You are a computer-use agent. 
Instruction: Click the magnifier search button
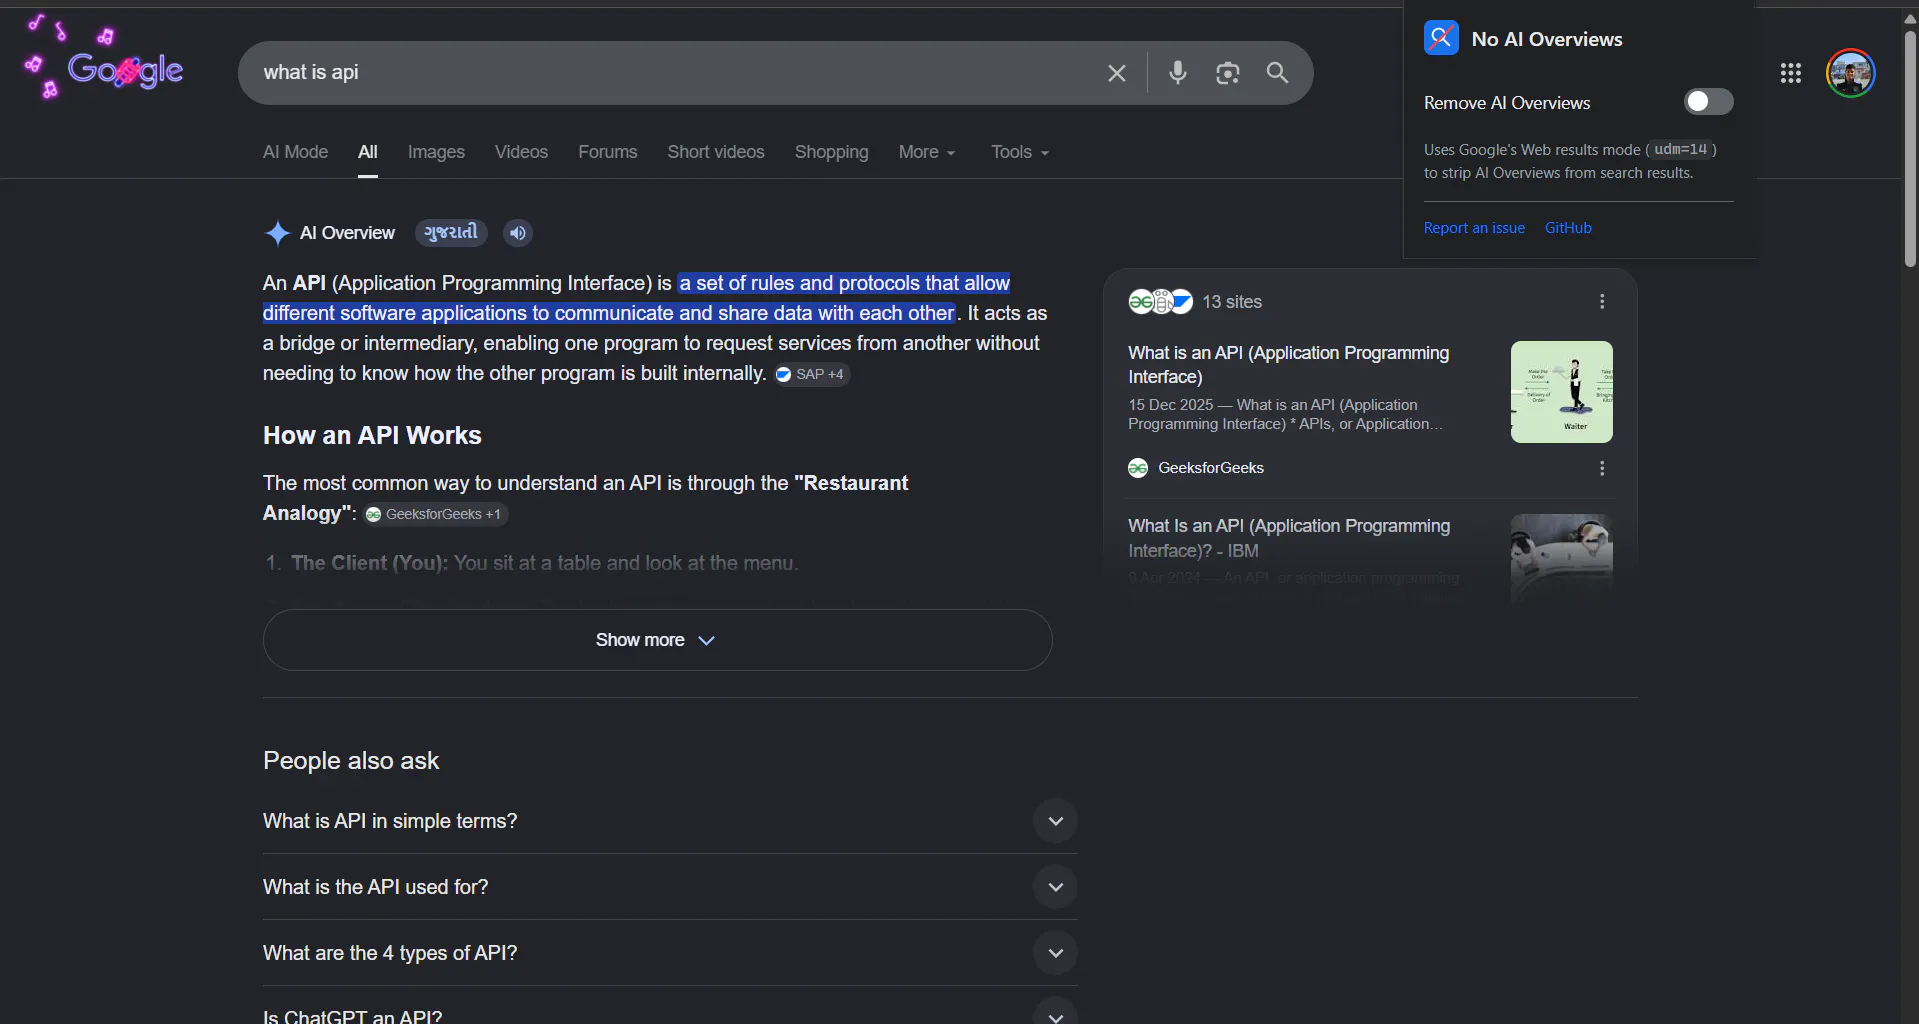coord(1277,72)
